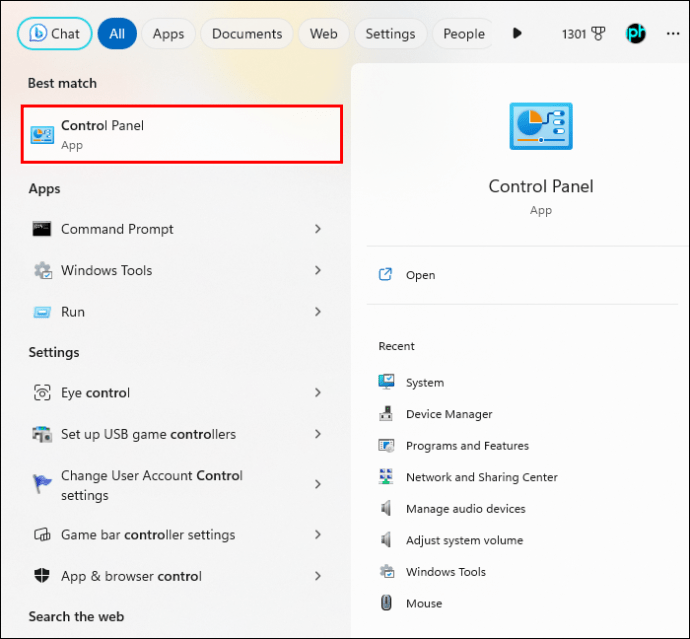Click the arrow to show more filter tabs
The width and height of the screenshot is (690, 639).
pyautogui.click(x=518, y=33)
